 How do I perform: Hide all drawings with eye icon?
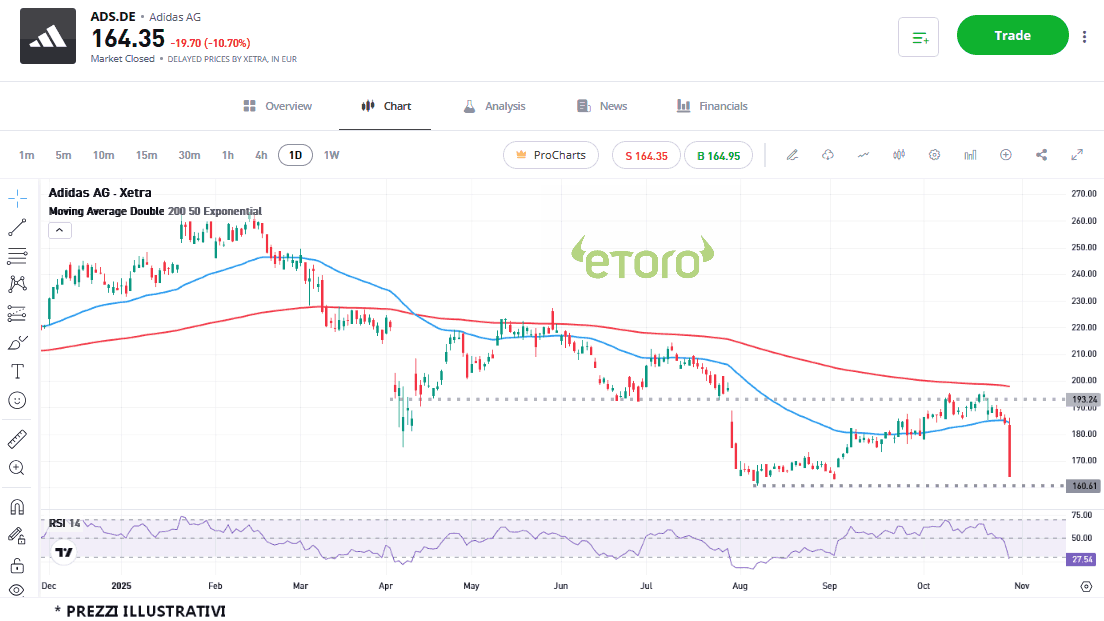[x=17, y=590]
